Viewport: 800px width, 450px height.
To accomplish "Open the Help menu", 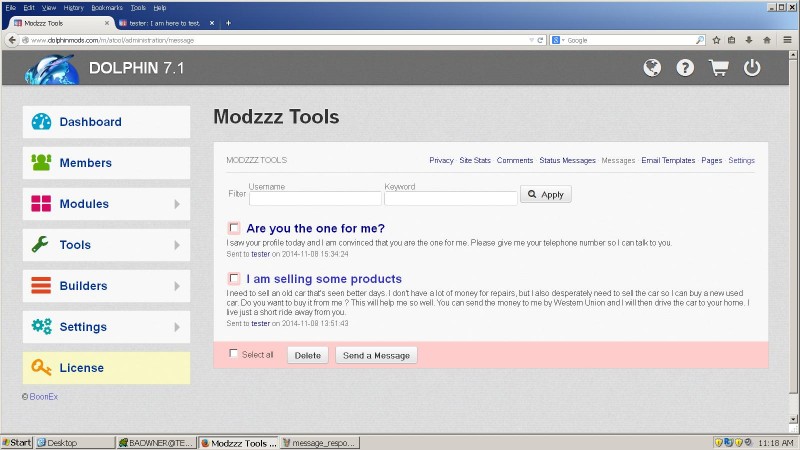I will 160,8.
